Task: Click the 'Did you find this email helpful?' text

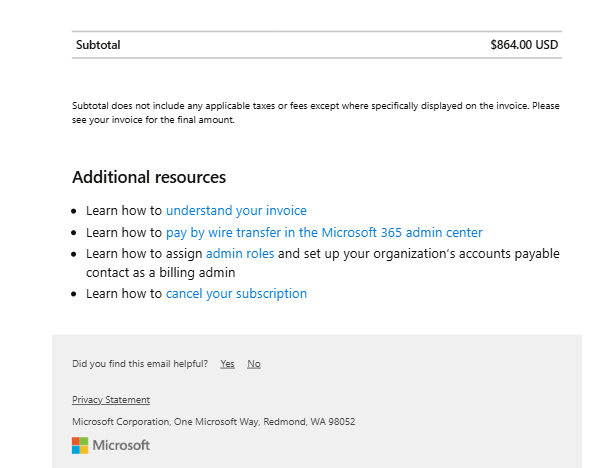Action: [140, 364]
